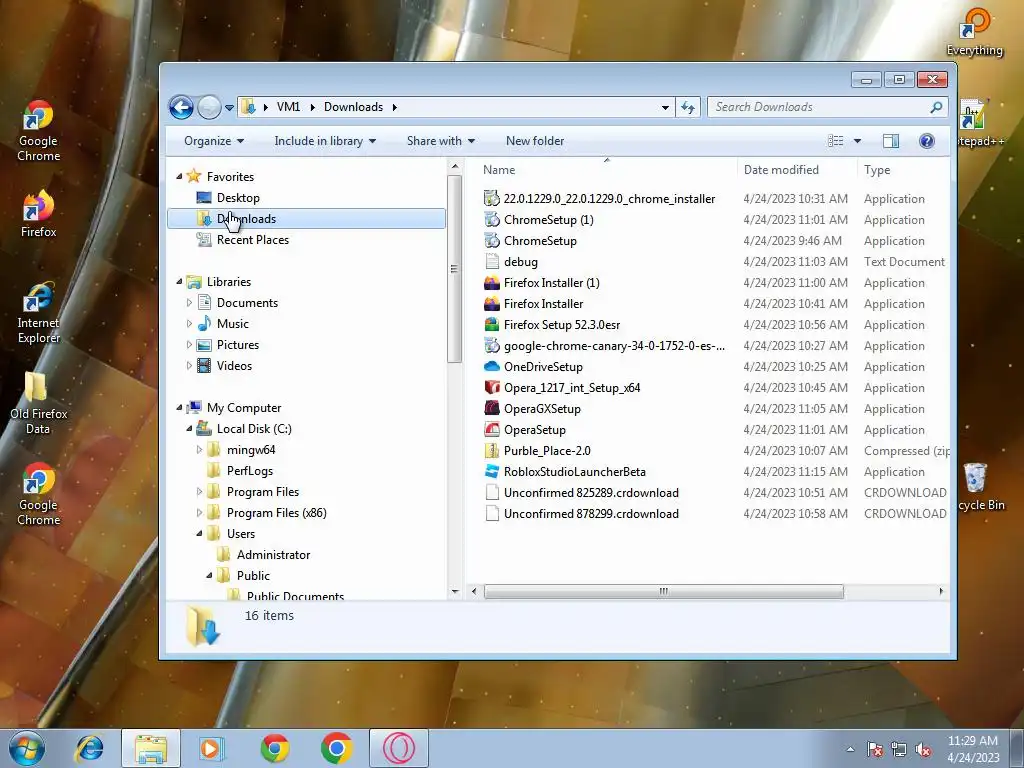Image resolution: width=1024 pixels, height=768 pixels.
Task: Click the Forward navigation arrow
Action: click(x=209, y=107)
